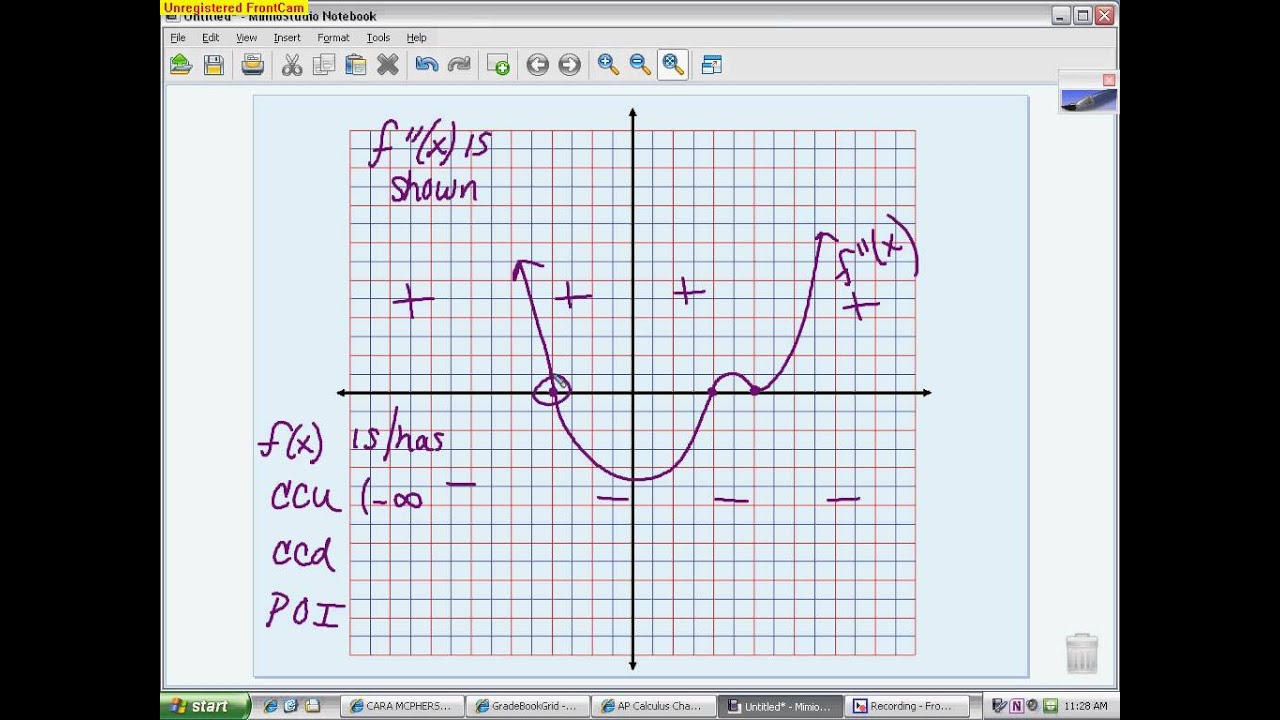Click the Copy toolbar icon
The width and height of the screenshot is (1280, 720).
point(323,65)
